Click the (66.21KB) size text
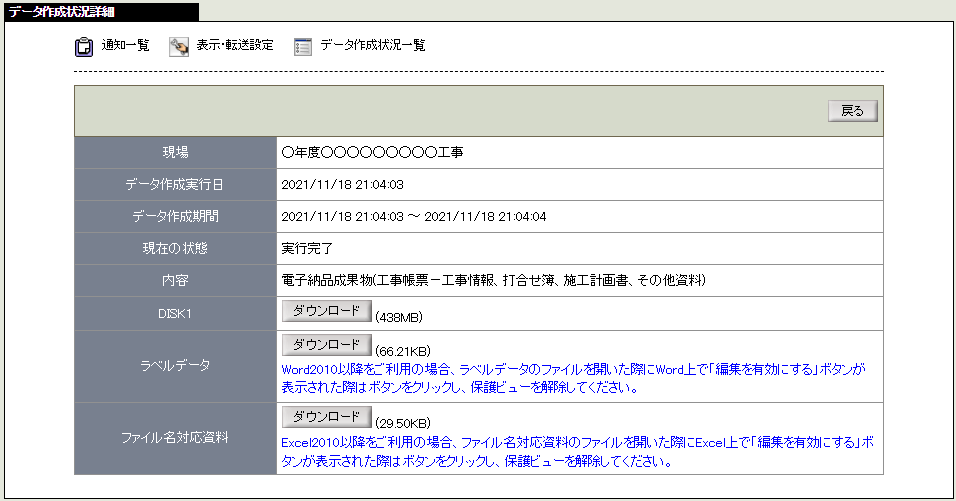This screenshot has height=501, width=956. 403,352
